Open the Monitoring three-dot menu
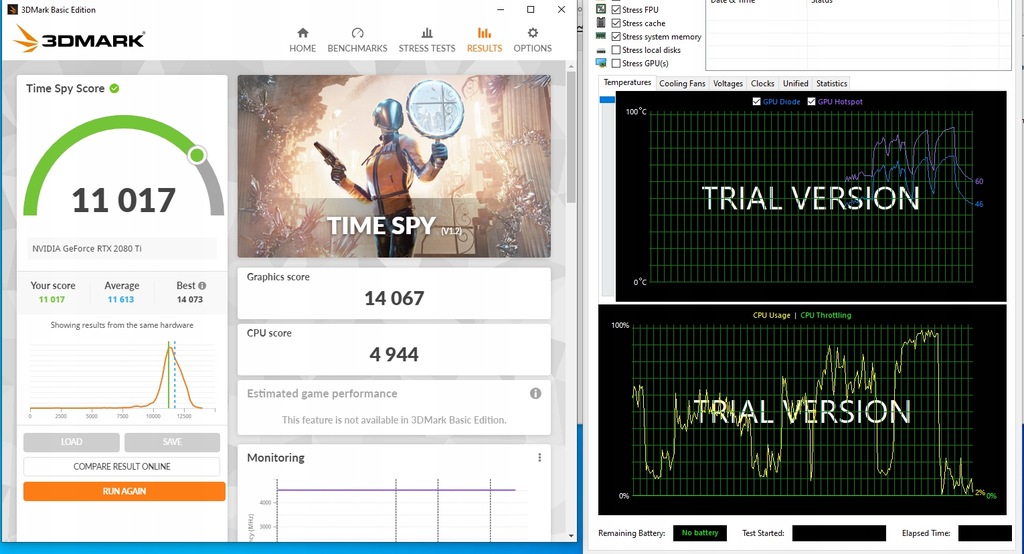The width and height of the screenshot is (1024, 554). point(539,458)
